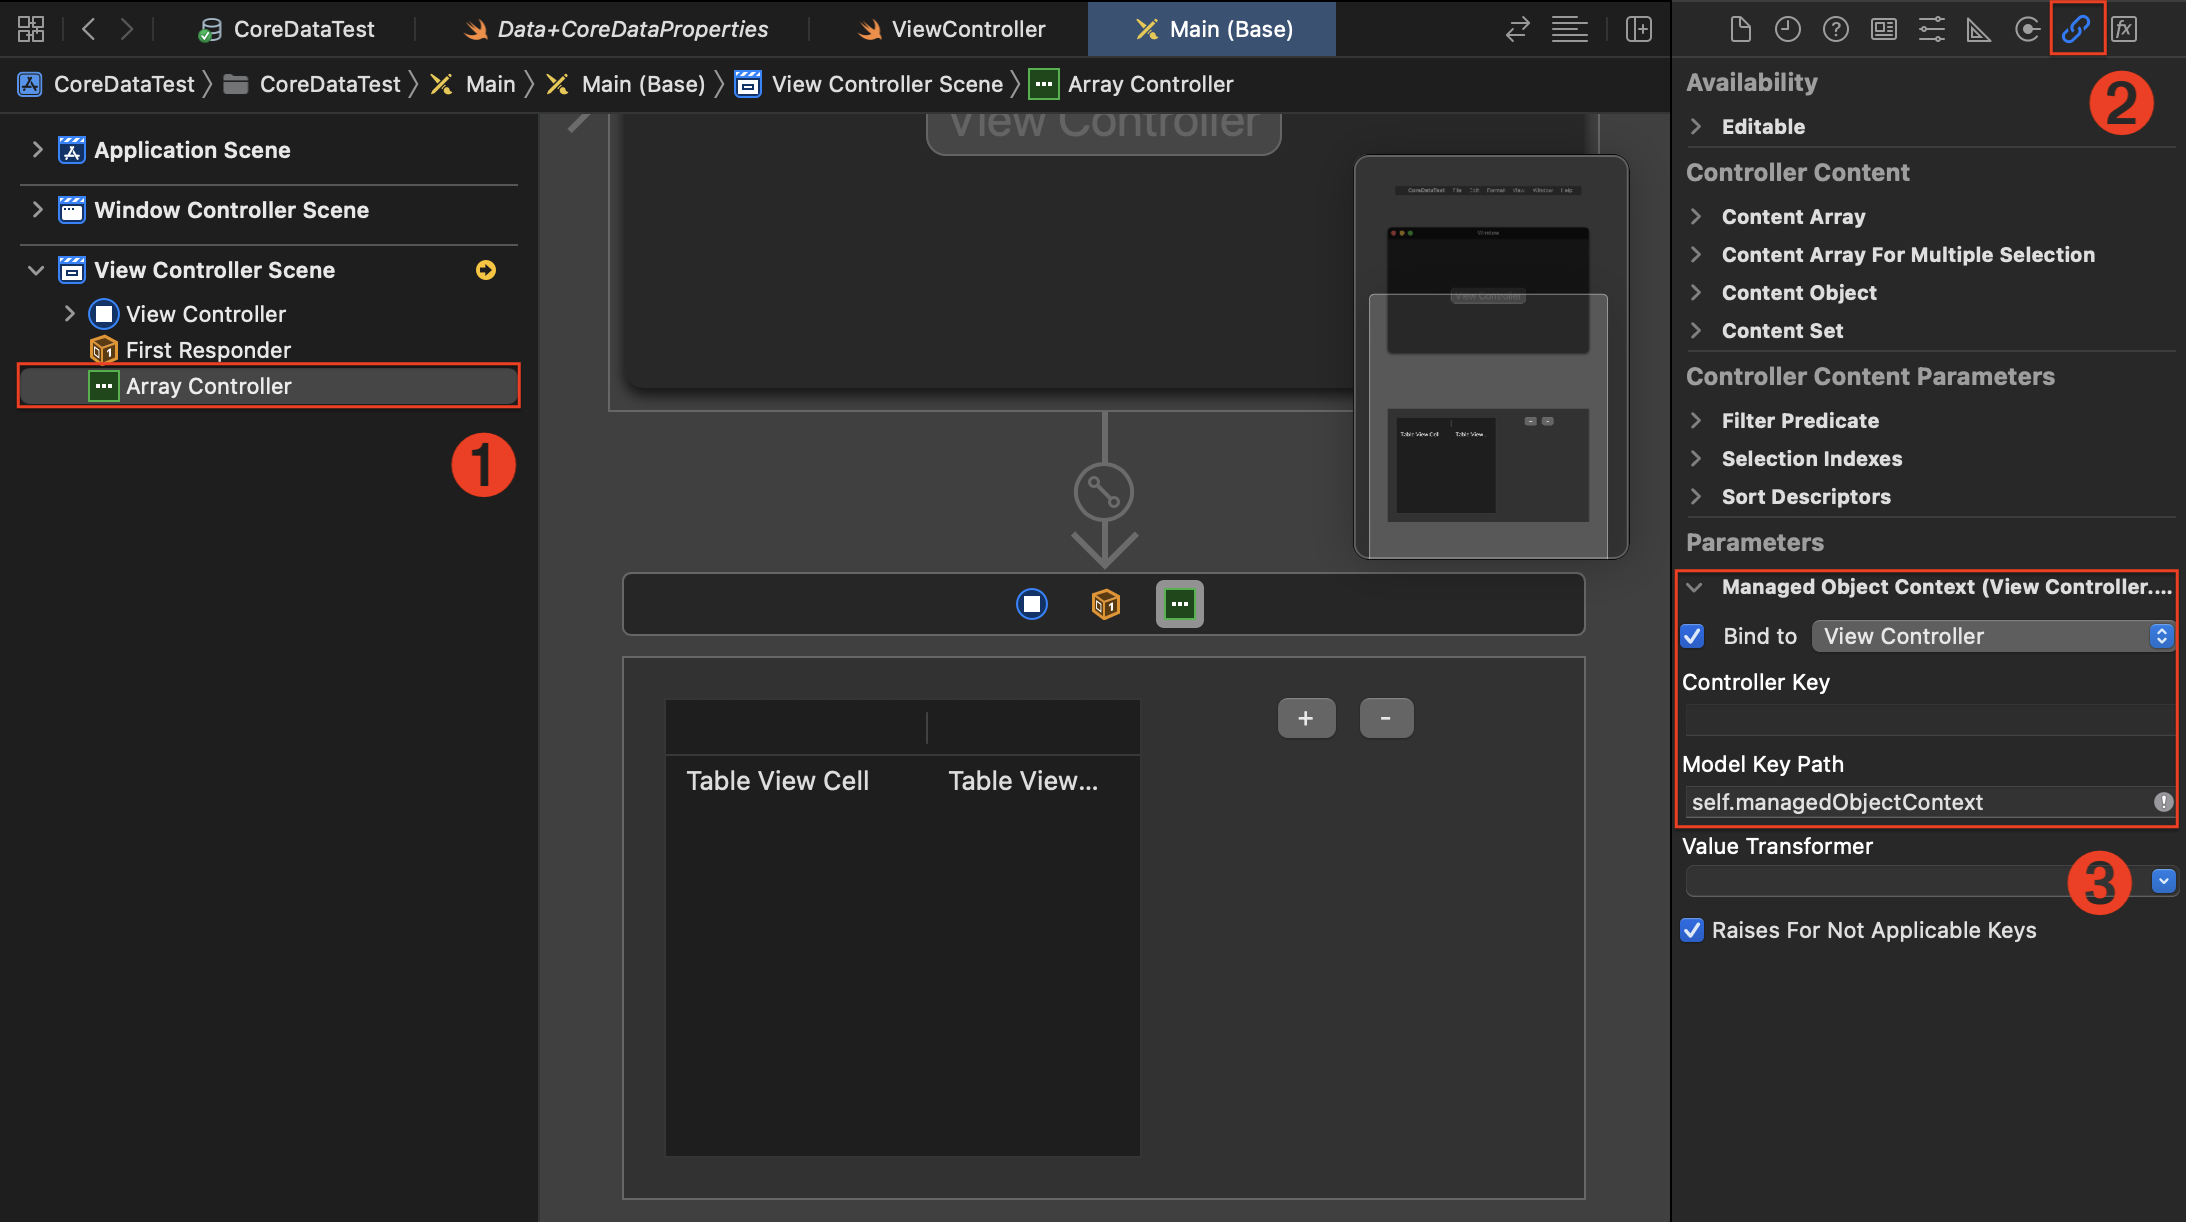
Task: Collapse the View Controller Scene outline
Action: (37, 270)
